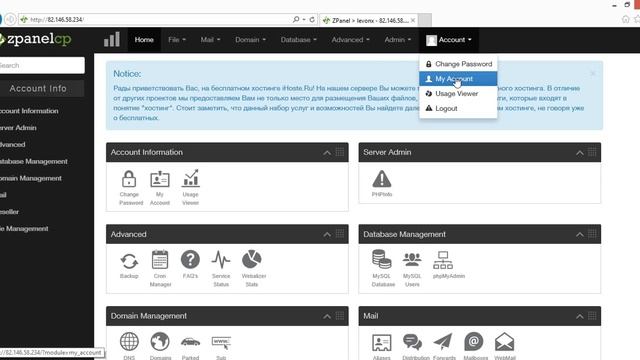Open a new browser tab
Screen dimensions: 640x360
[x=424, y=20]
